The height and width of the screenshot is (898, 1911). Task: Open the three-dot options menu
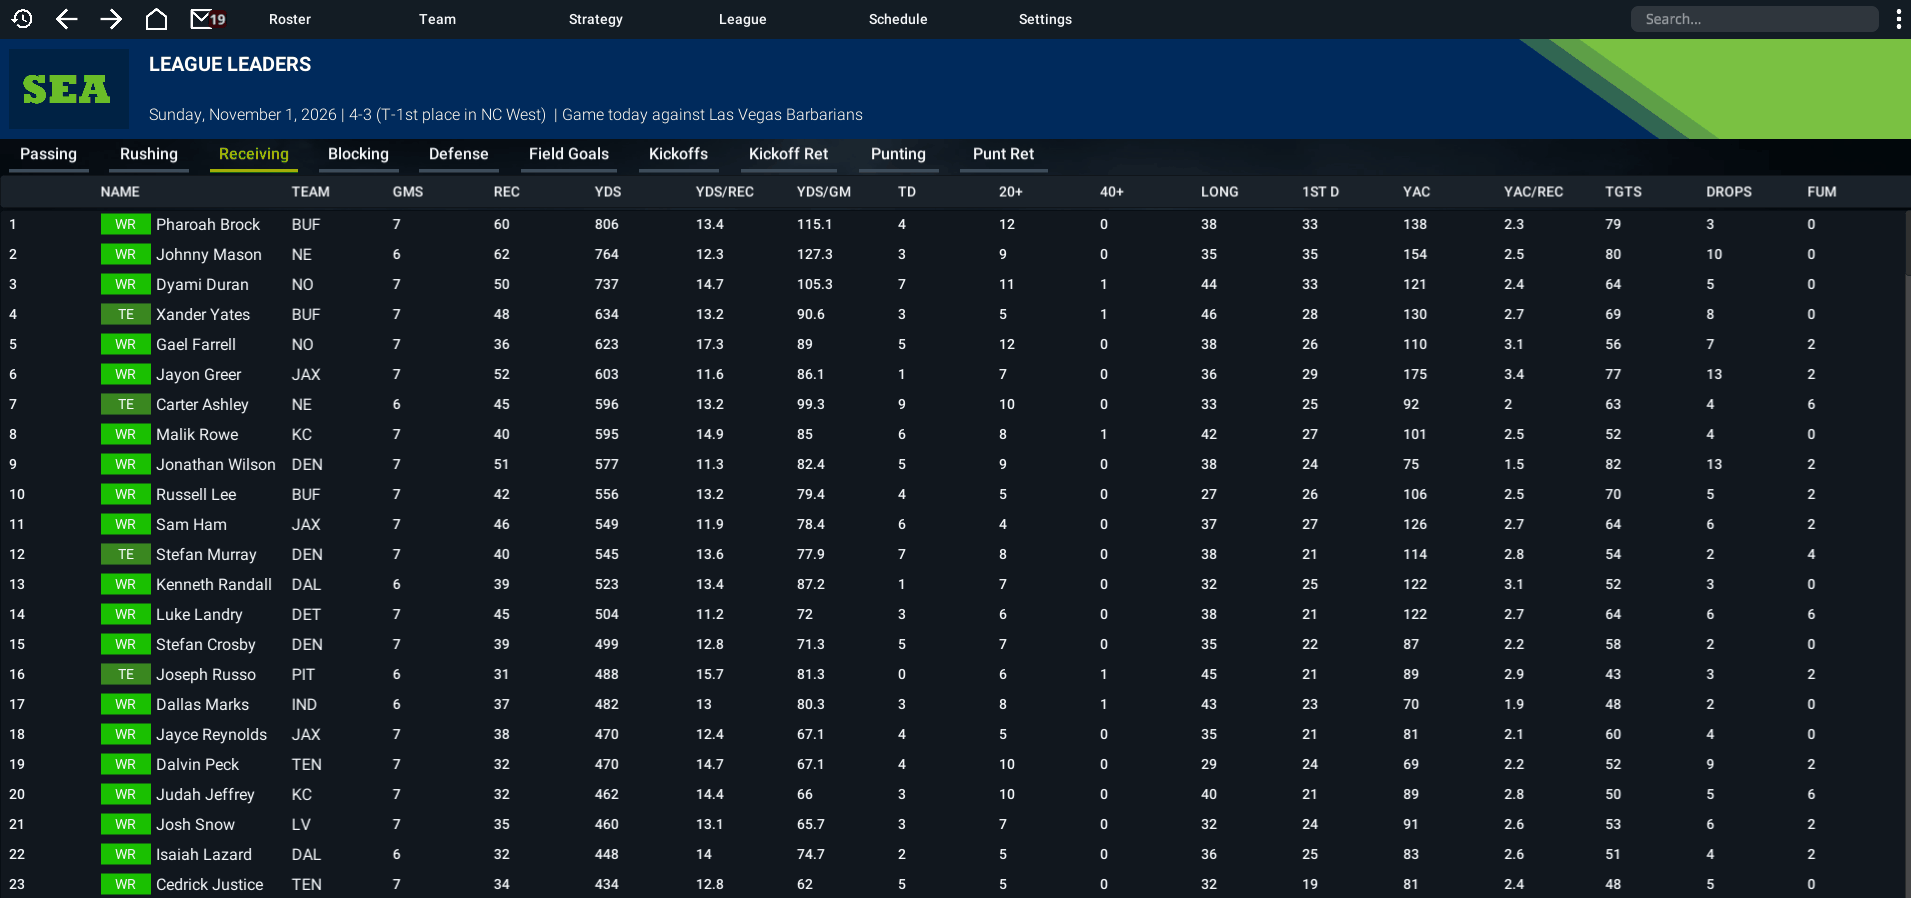[1898, 19]
